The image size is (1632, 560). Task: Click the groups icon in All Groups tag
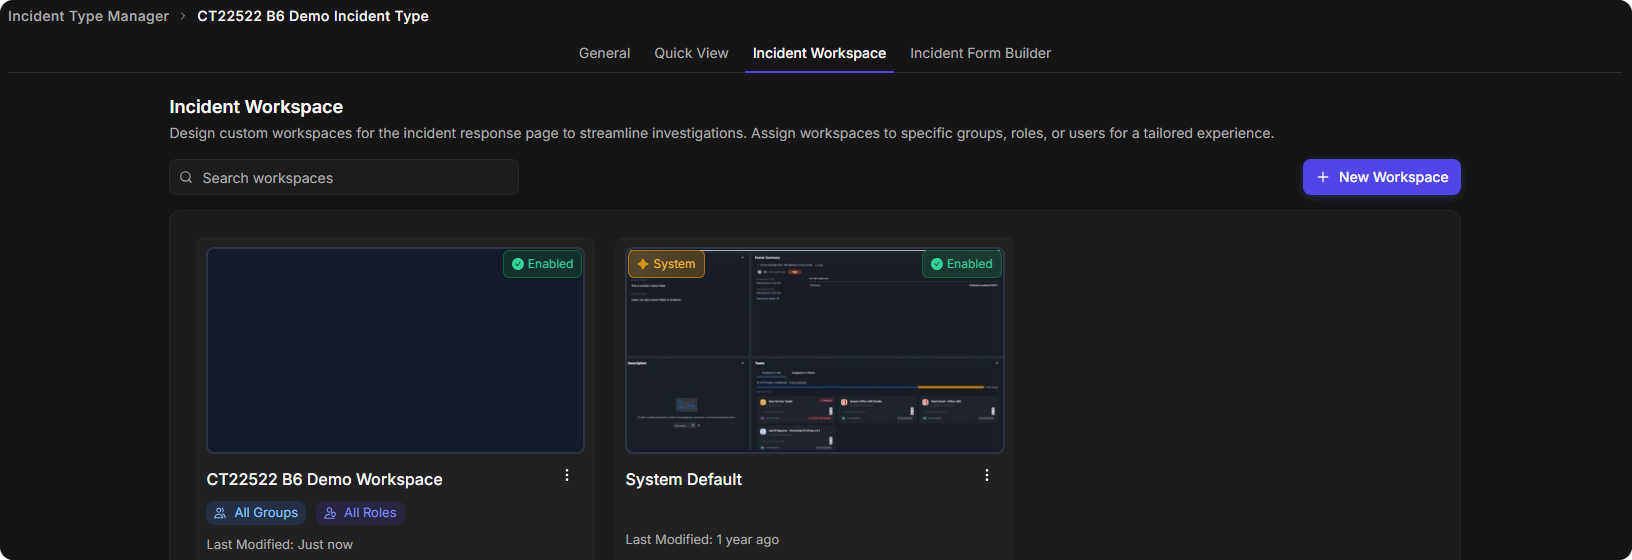point(221,513)
